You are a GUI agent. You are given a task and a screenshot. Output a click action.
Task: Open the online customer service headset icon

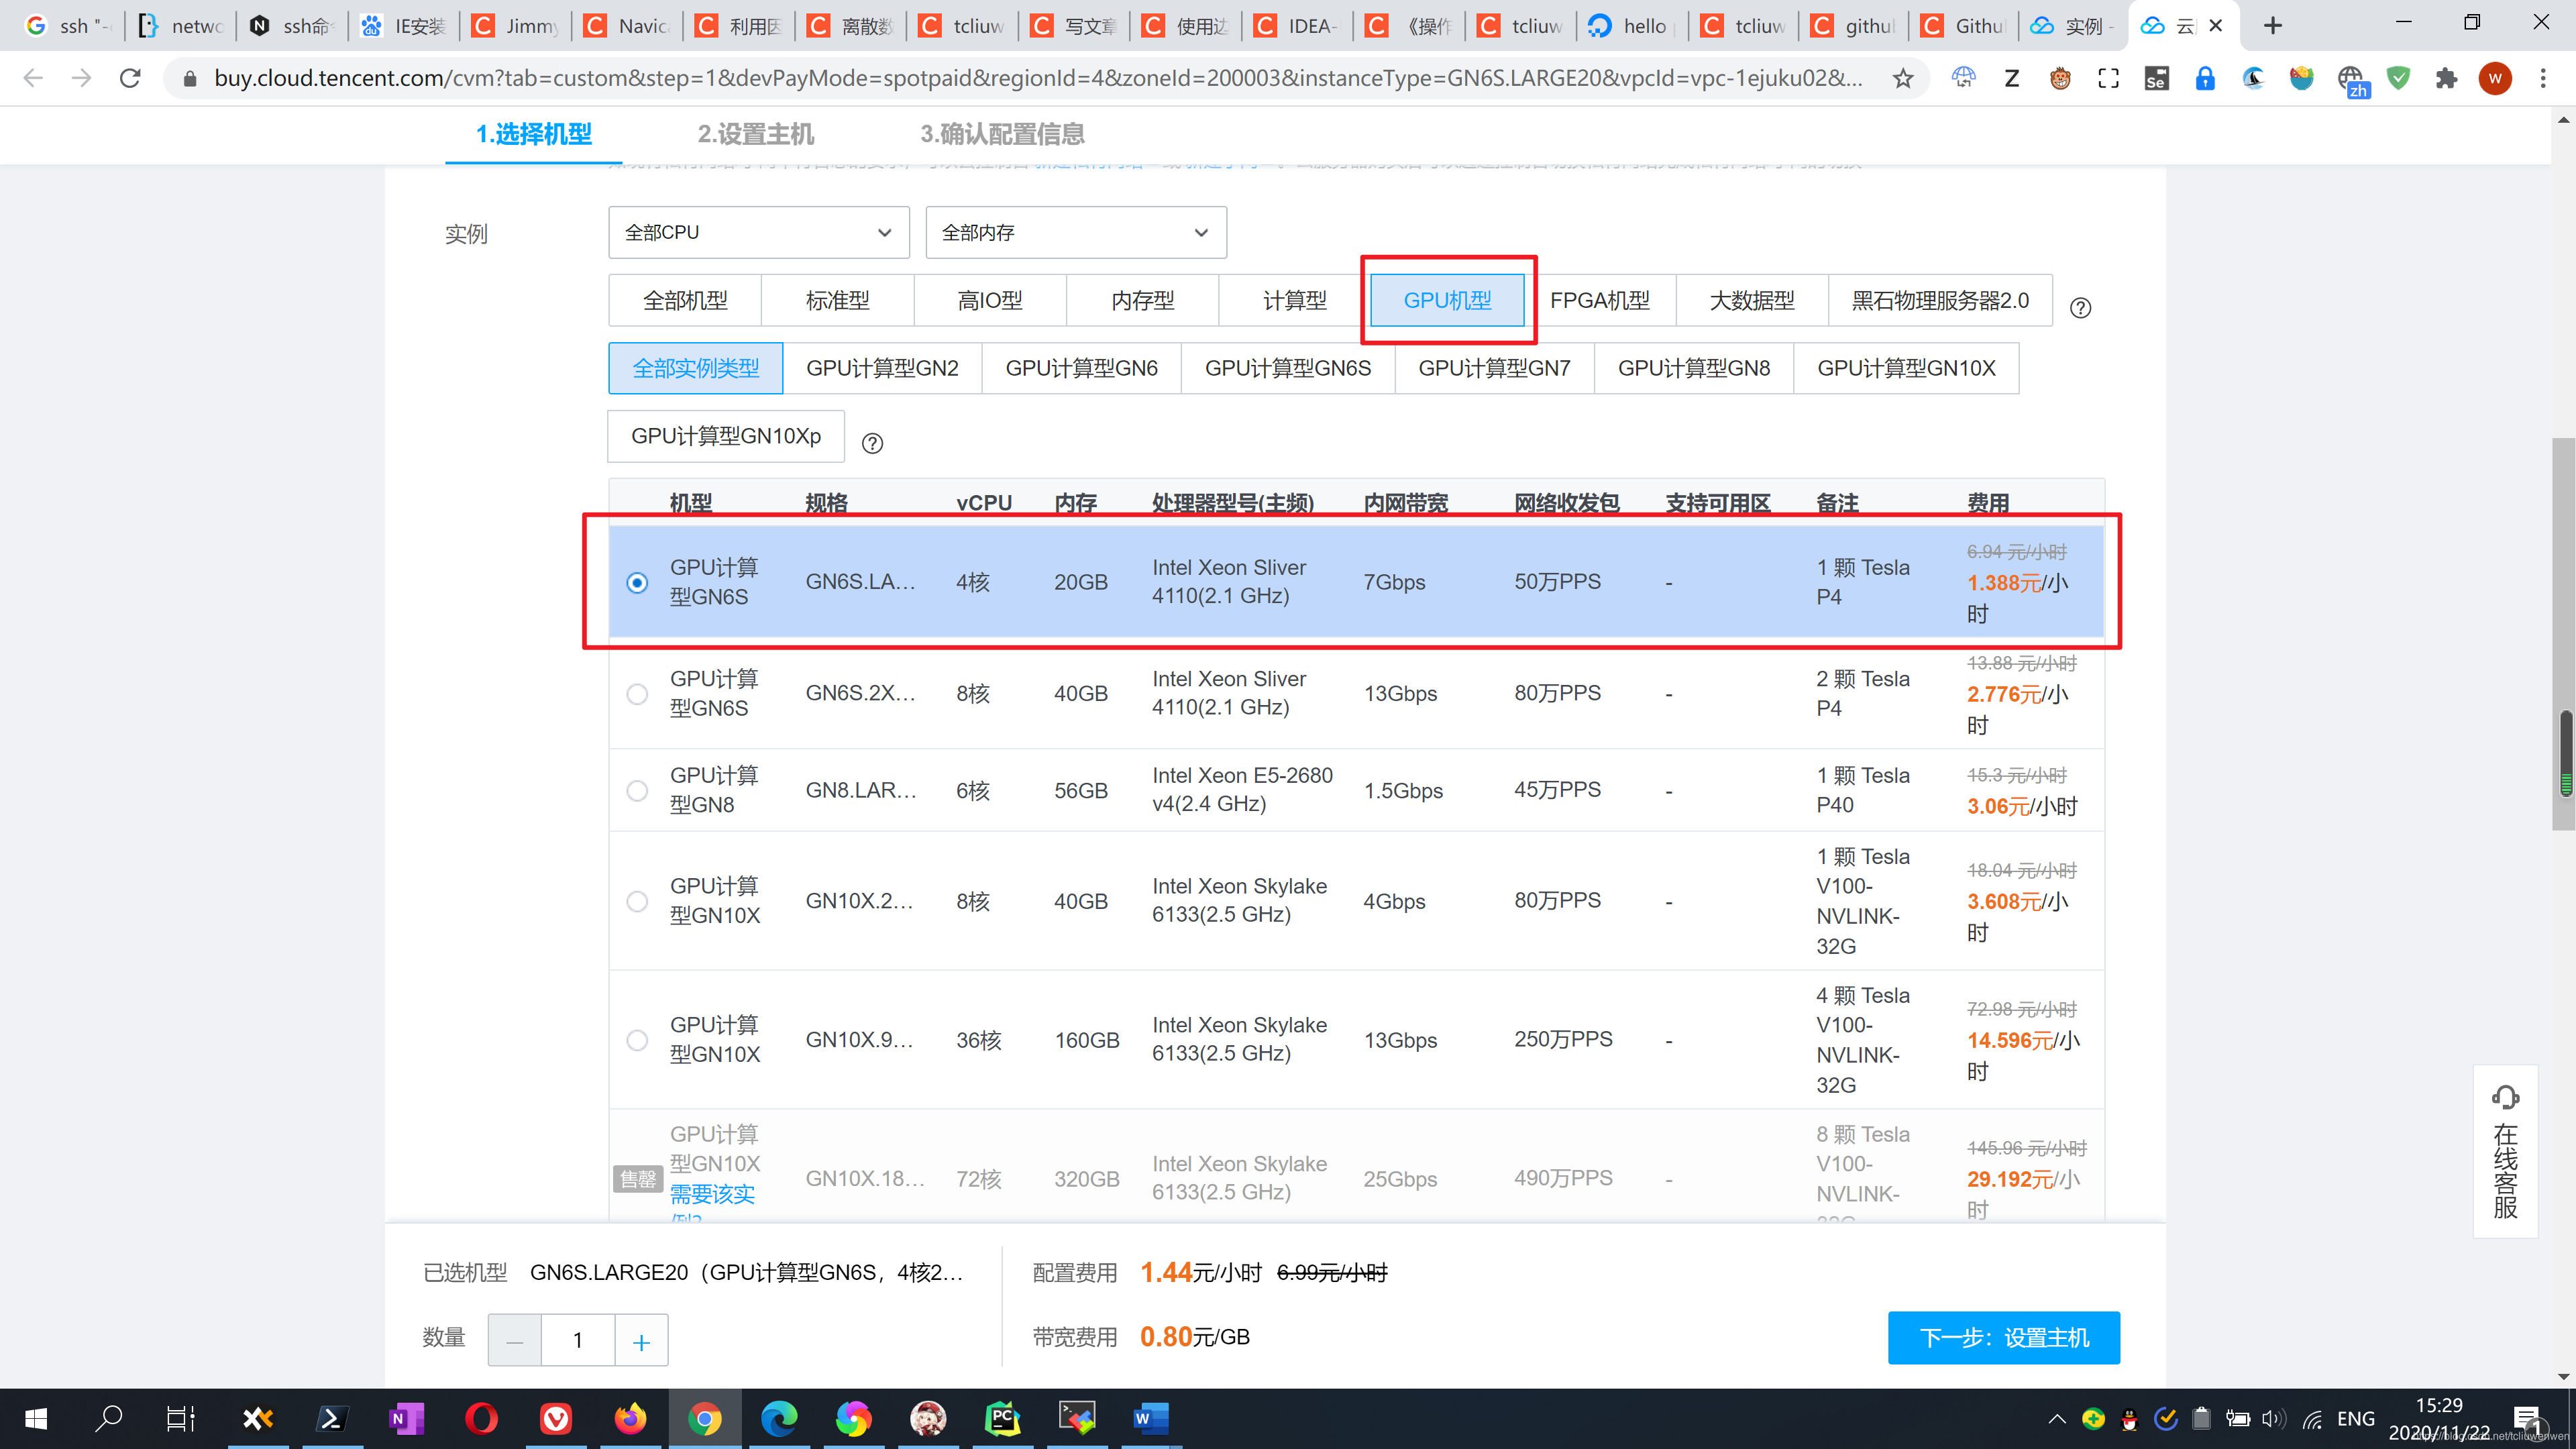click(x=2505, y=1097)
